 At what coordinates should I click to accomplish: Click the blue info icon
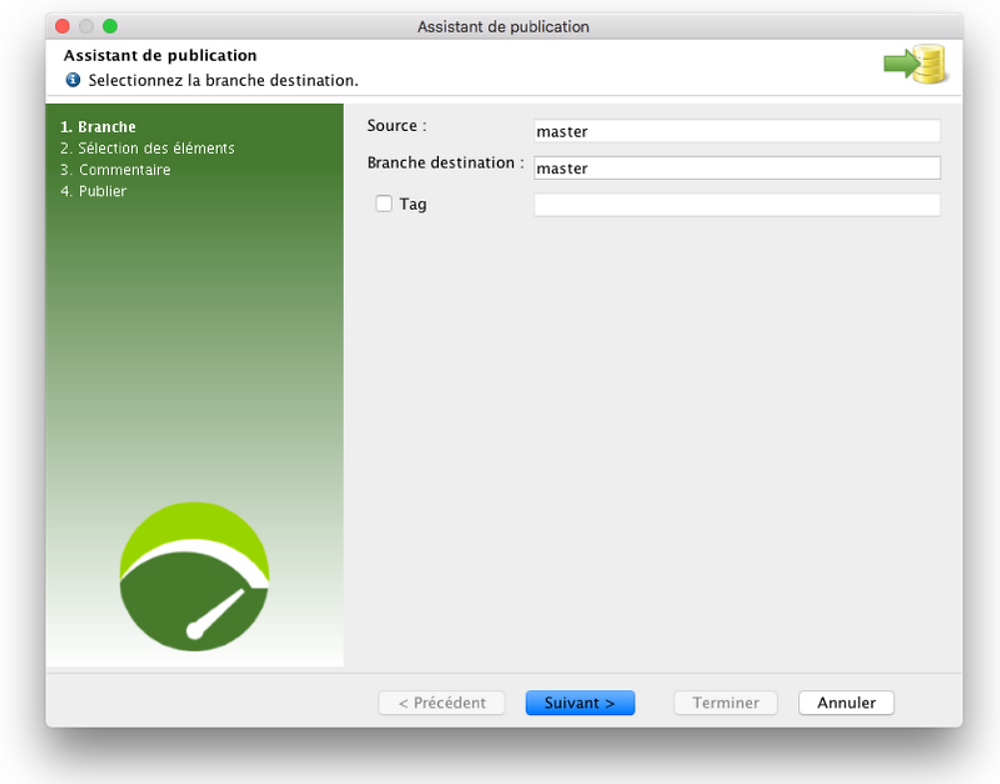[x=73, y=80]
